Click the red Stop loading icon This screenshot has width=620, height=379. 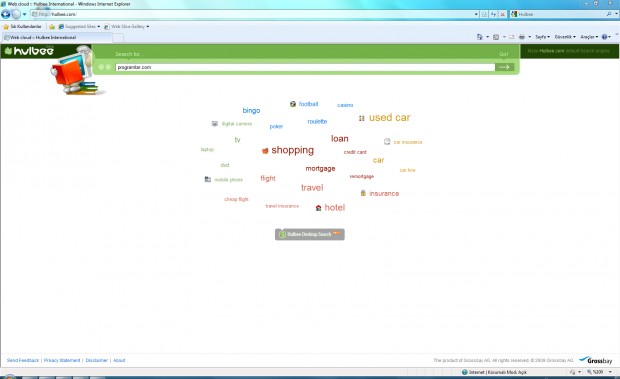click(503, 14)
